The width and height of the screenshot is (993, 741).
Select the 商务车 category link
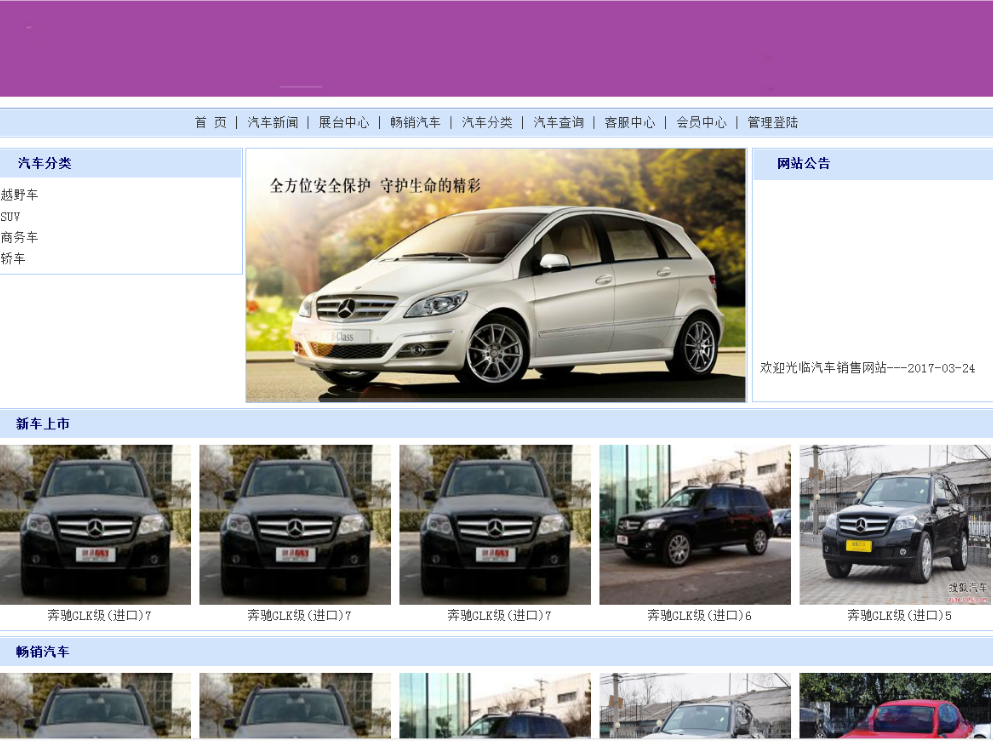[20, 238]
